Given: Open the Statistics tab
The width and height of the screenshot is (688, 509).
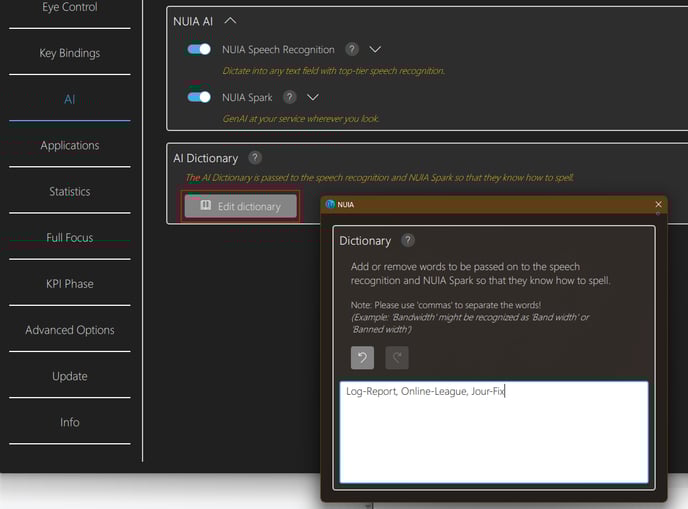Looking at the screenshot, I should (x=70, y=191).
